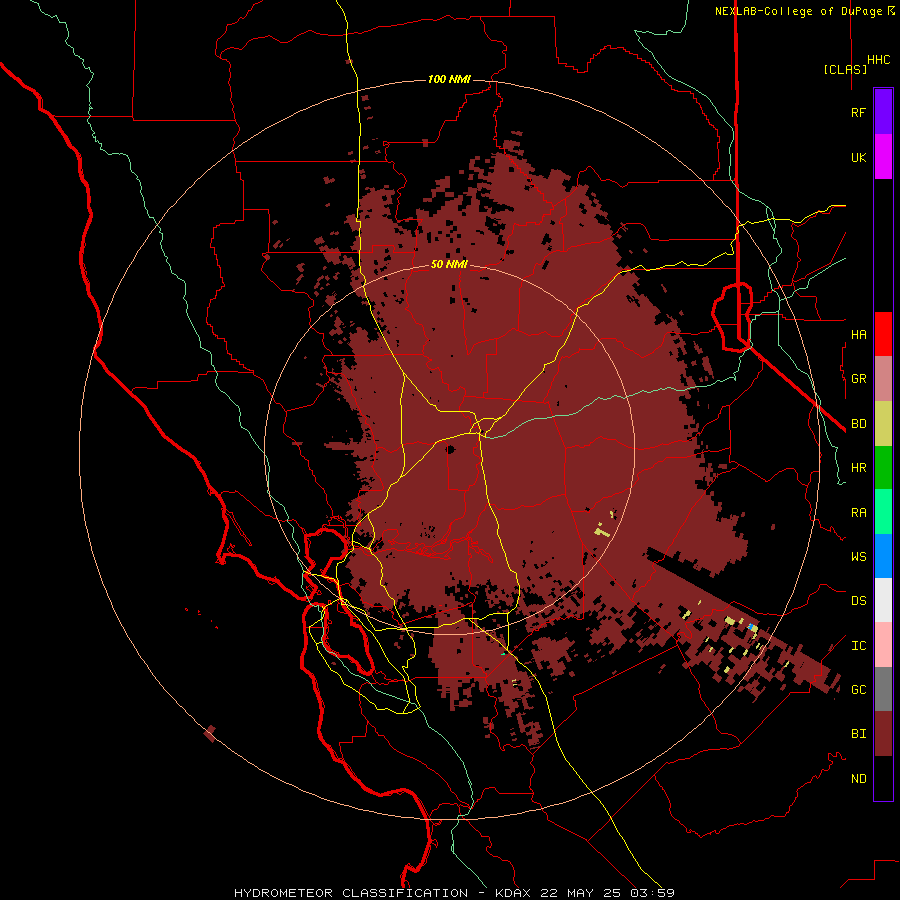Click the HA red legend swatch

tap(883, 334)
